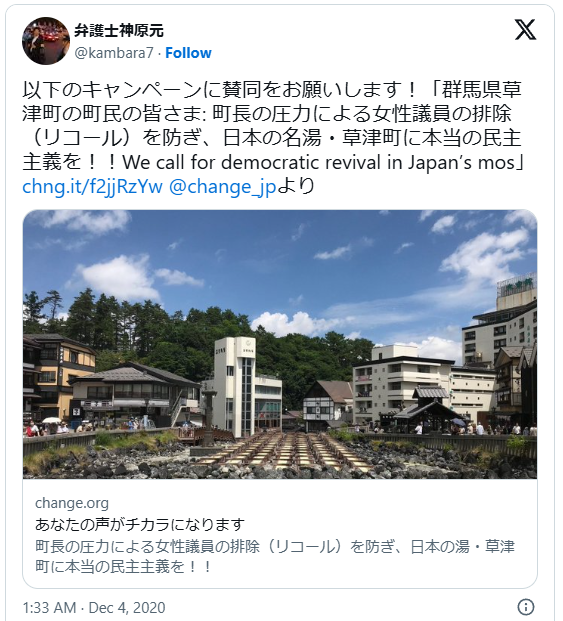This screenshot has height=621, width=563.
Task: Click the wooden hot spring channels in the photo
Action: pos(285,450)
